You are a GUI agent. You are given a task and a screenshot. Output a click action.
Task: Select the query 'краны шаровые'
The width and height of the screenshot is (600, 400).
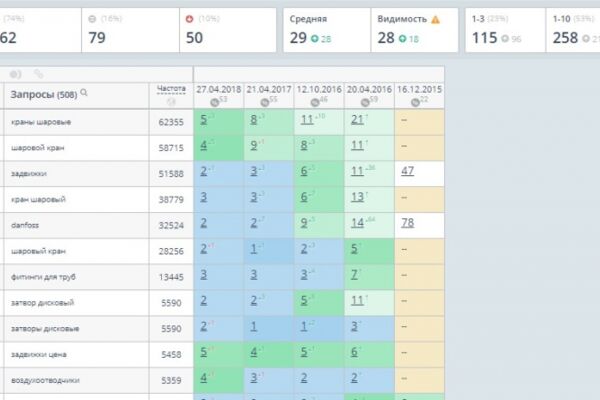(x=41, y=122)
